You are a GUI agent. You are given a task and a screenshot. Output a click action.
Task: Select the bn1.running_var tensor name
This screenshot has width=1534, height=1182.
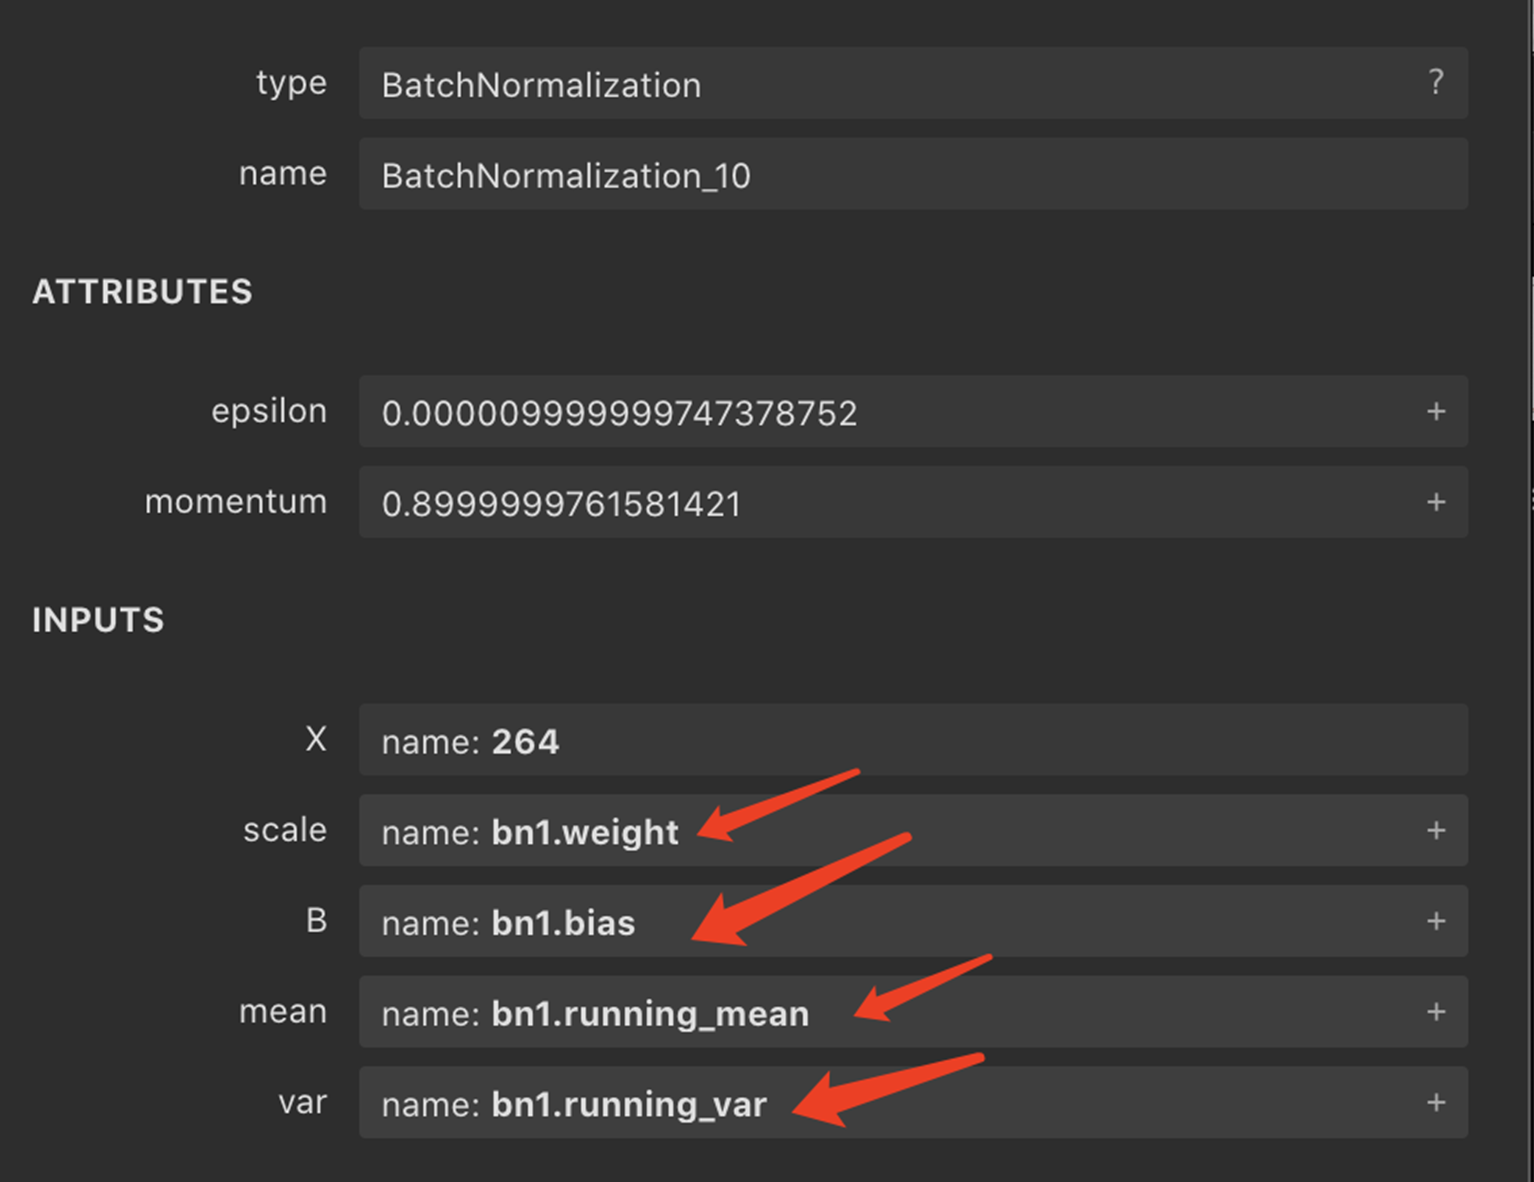[x=629, y=1104]
